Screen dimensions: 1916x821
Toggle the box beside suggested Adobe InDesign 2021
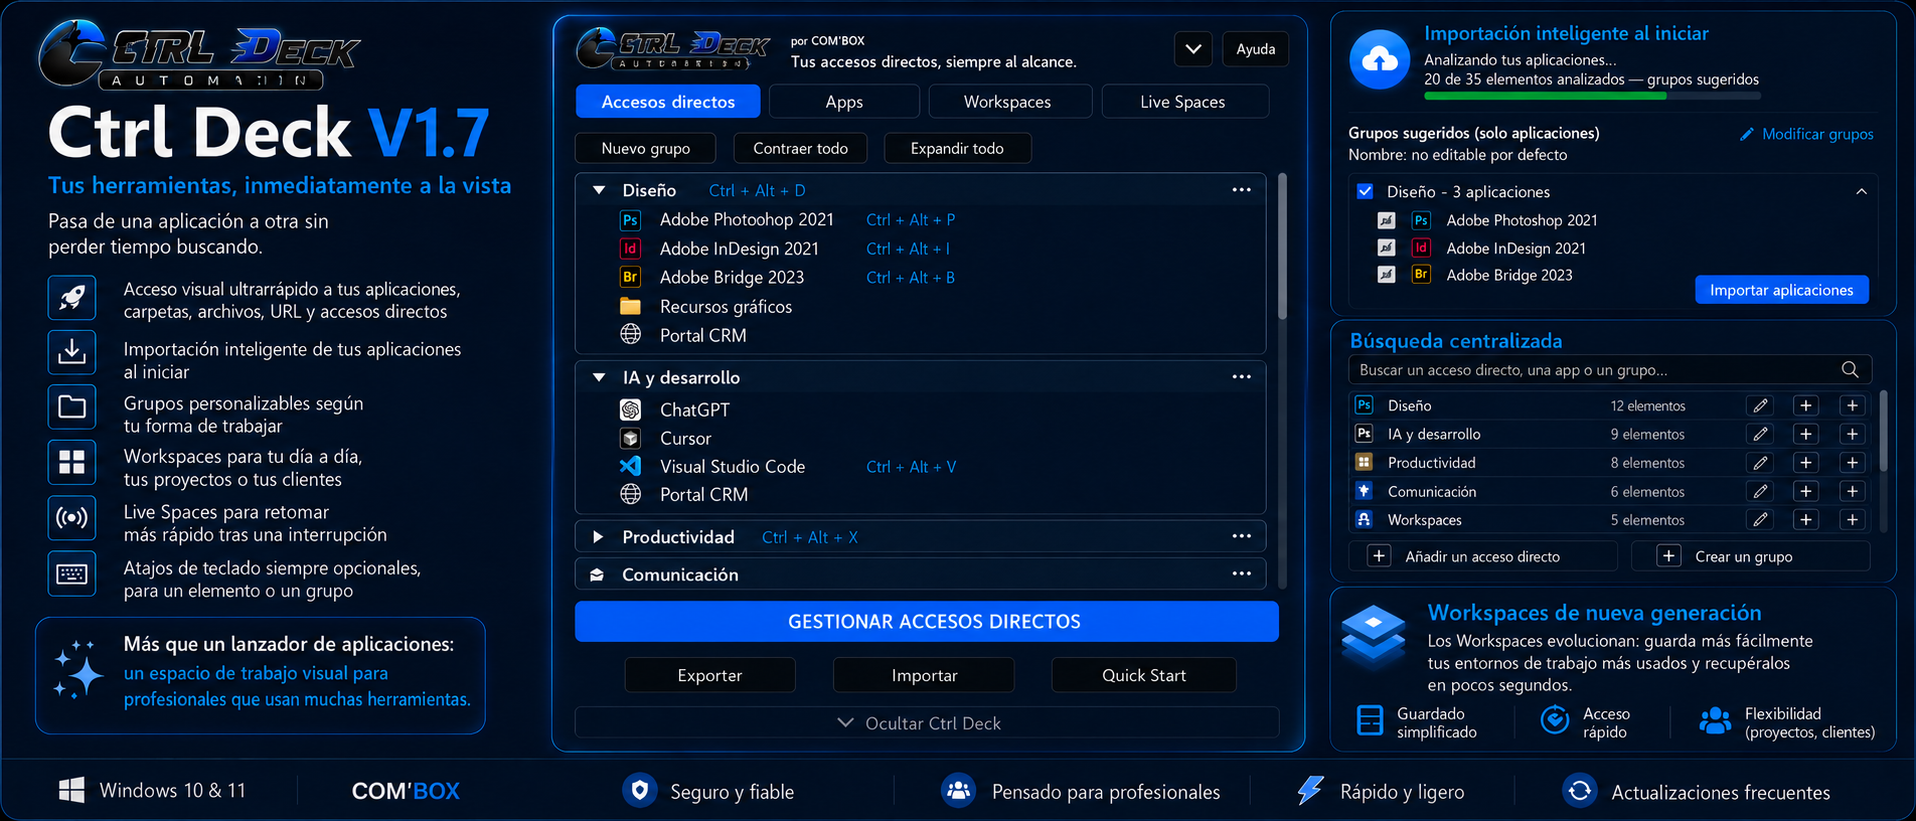1386,248
